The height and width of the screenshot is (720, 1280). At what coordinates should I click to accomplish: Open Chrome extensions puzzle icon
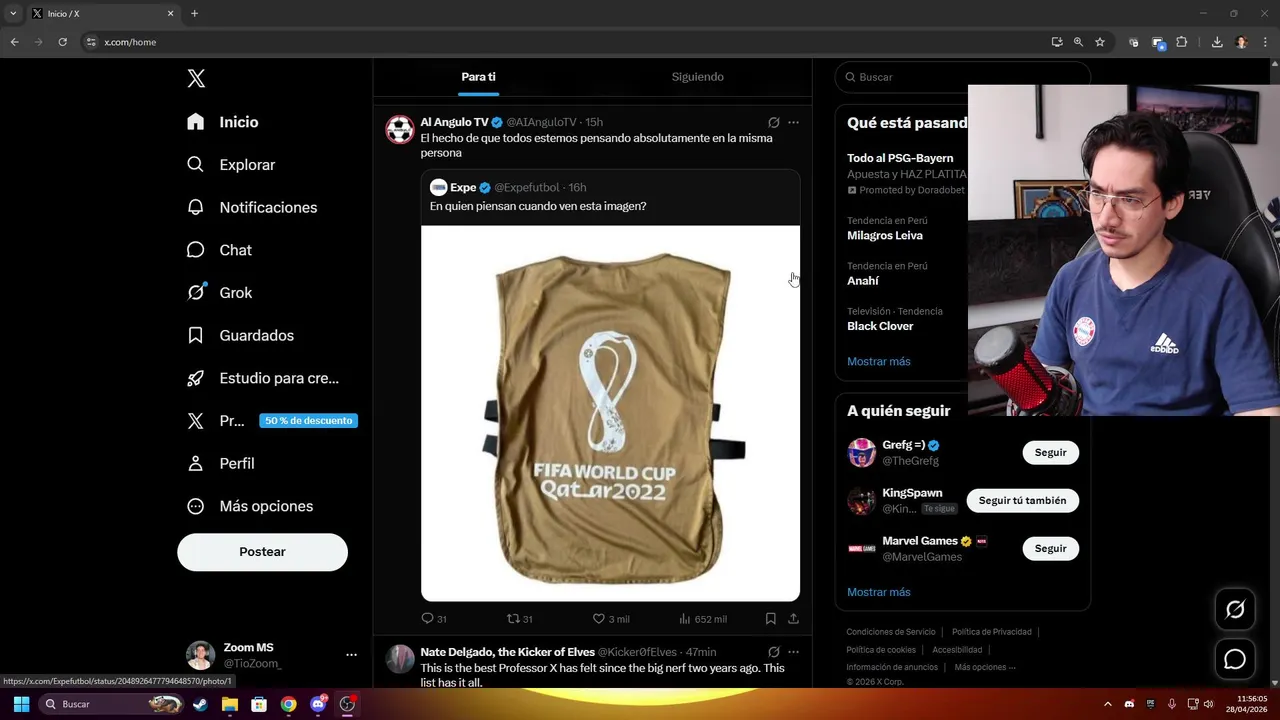(1182, 42)
